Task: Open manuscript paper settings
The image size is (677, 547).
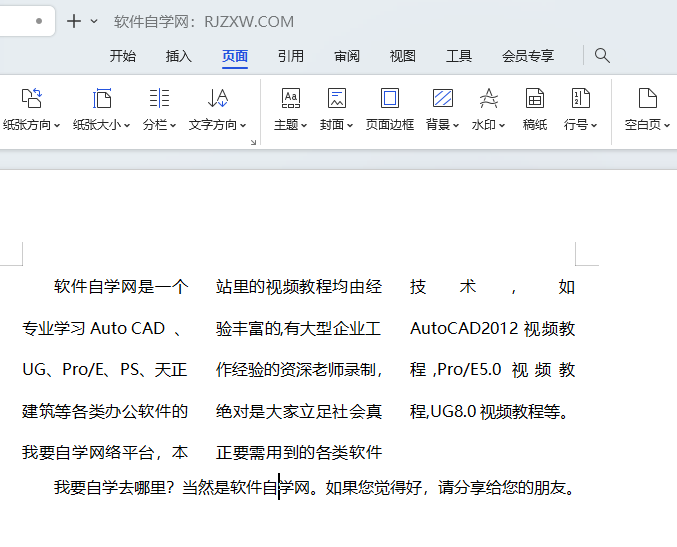Action: [x=535, y=109]
